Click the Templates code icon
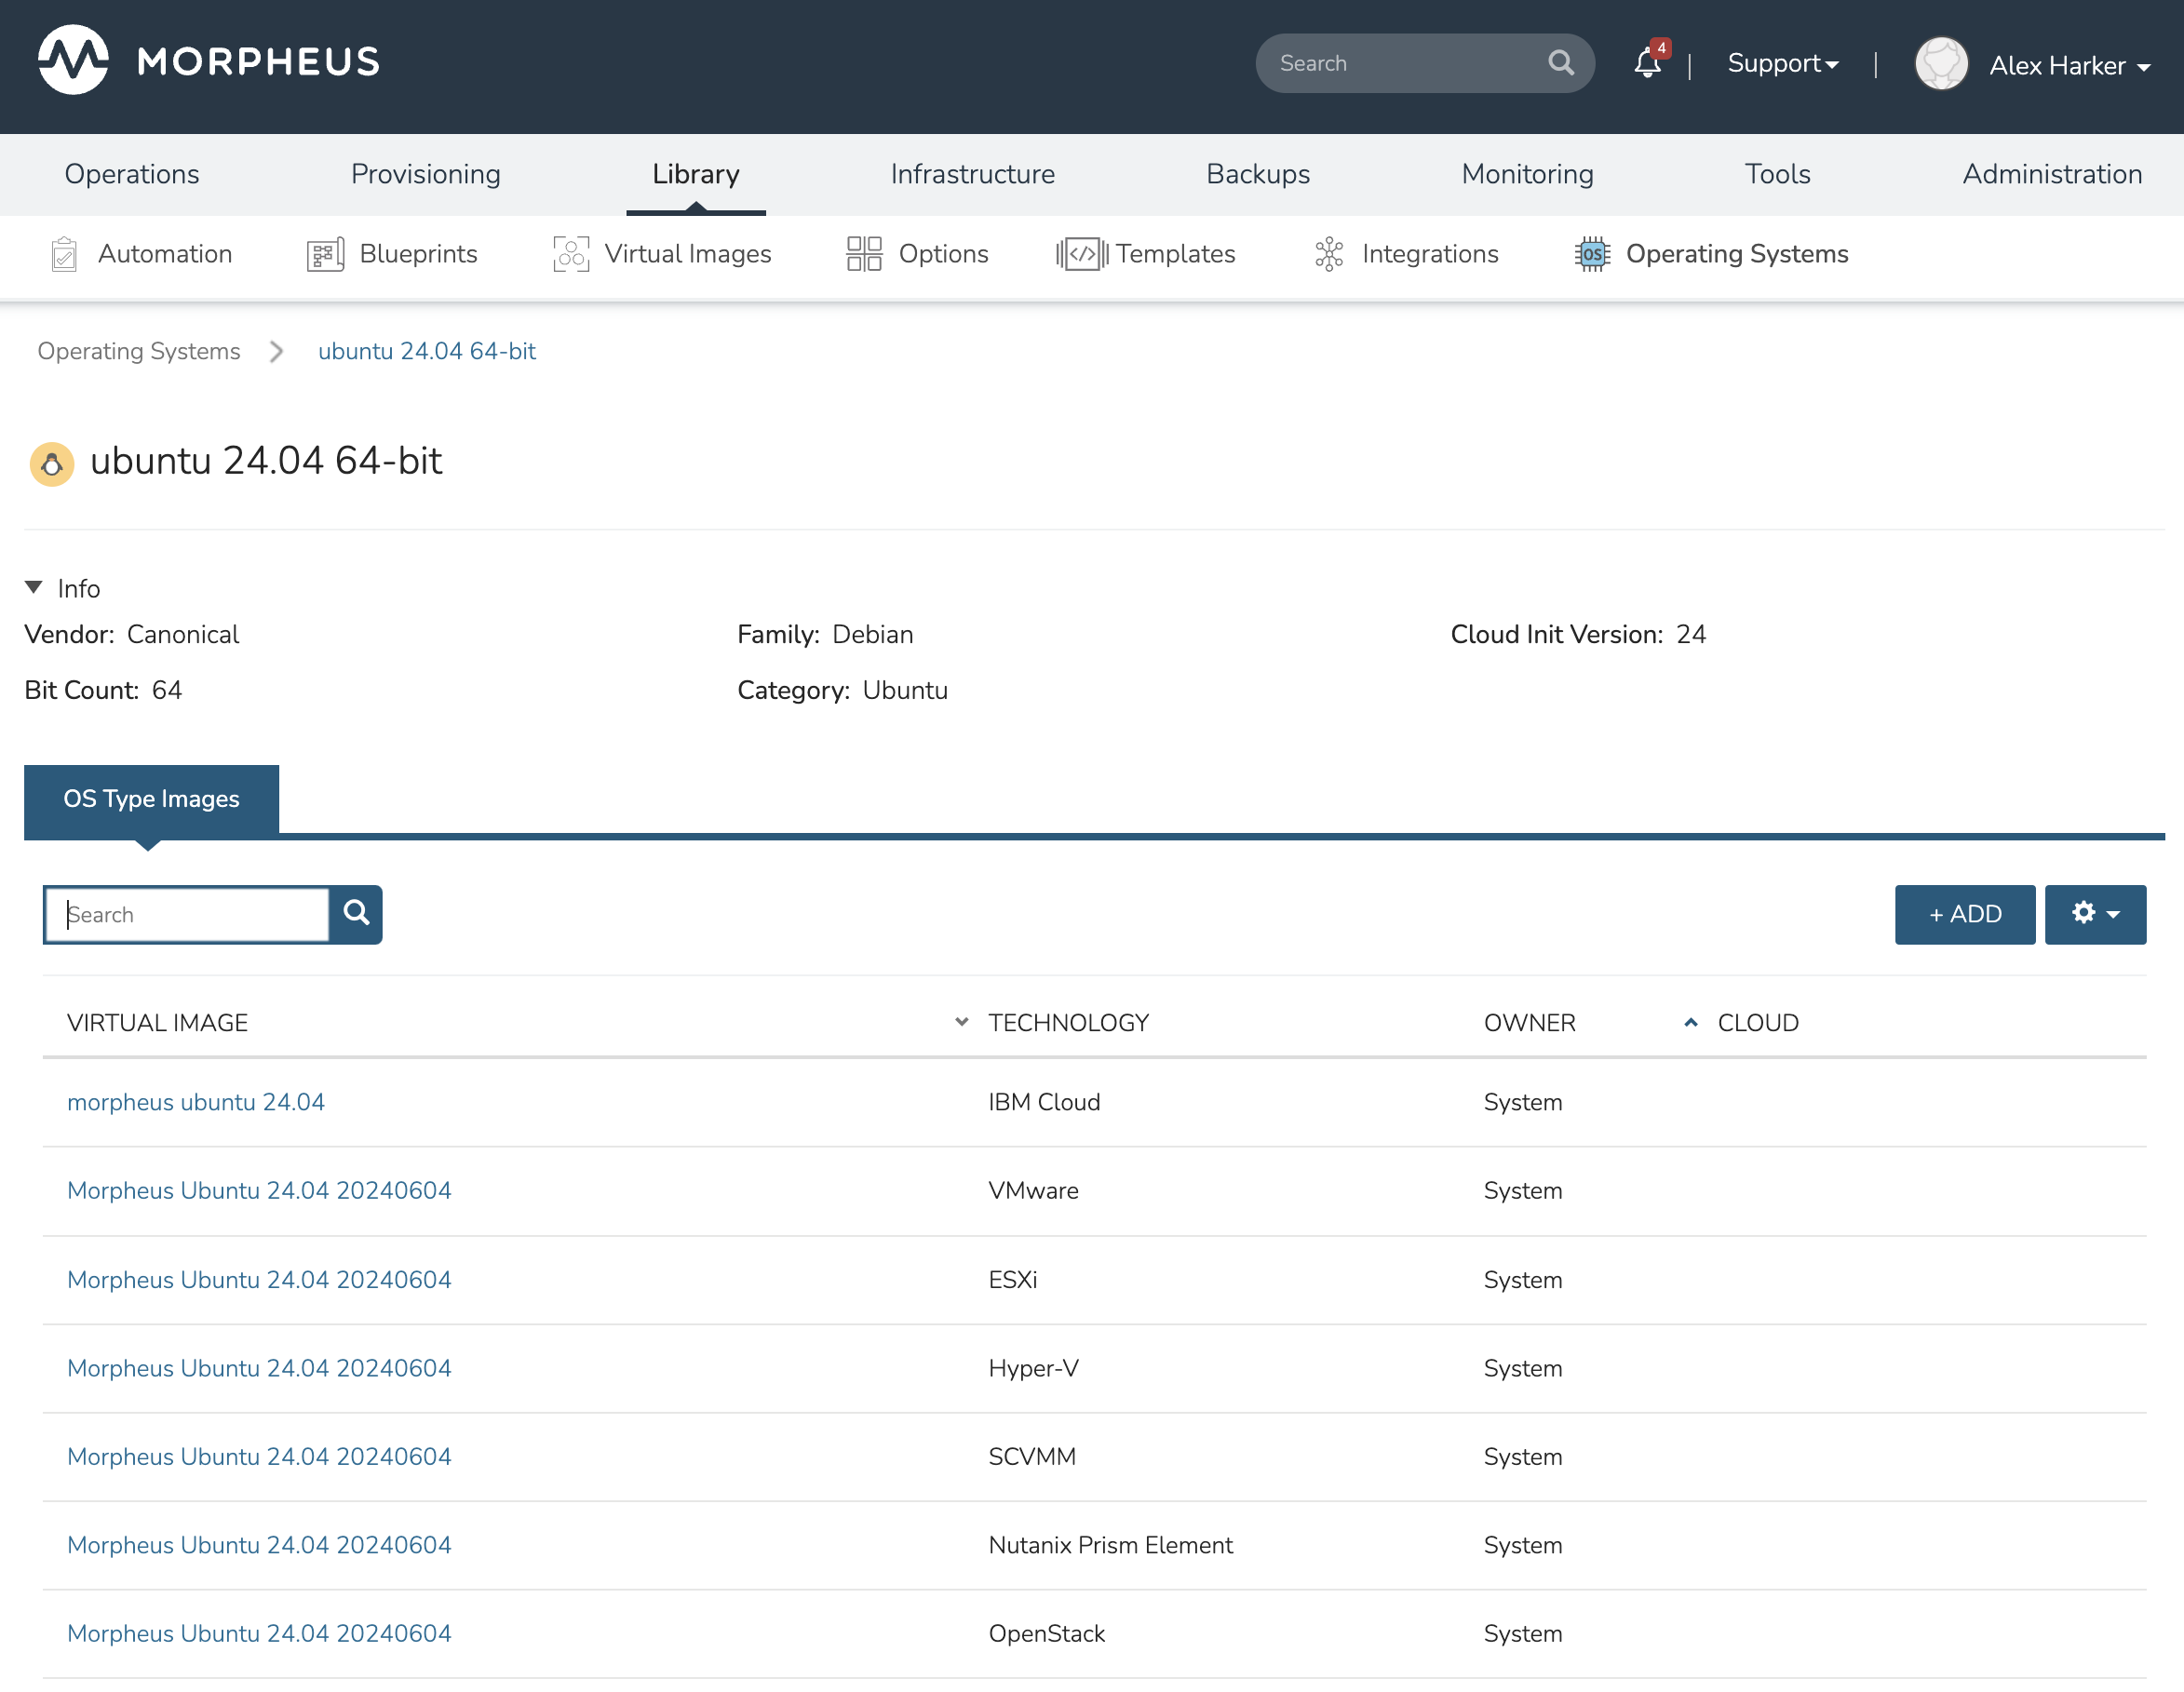Image resolution: width=2184 pixels, height=1692 pixels. 1081,254
